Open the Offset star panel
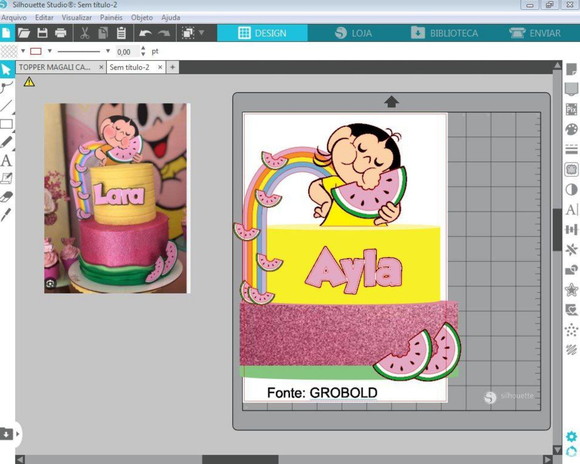580x464 pixels. click(571, 290)
